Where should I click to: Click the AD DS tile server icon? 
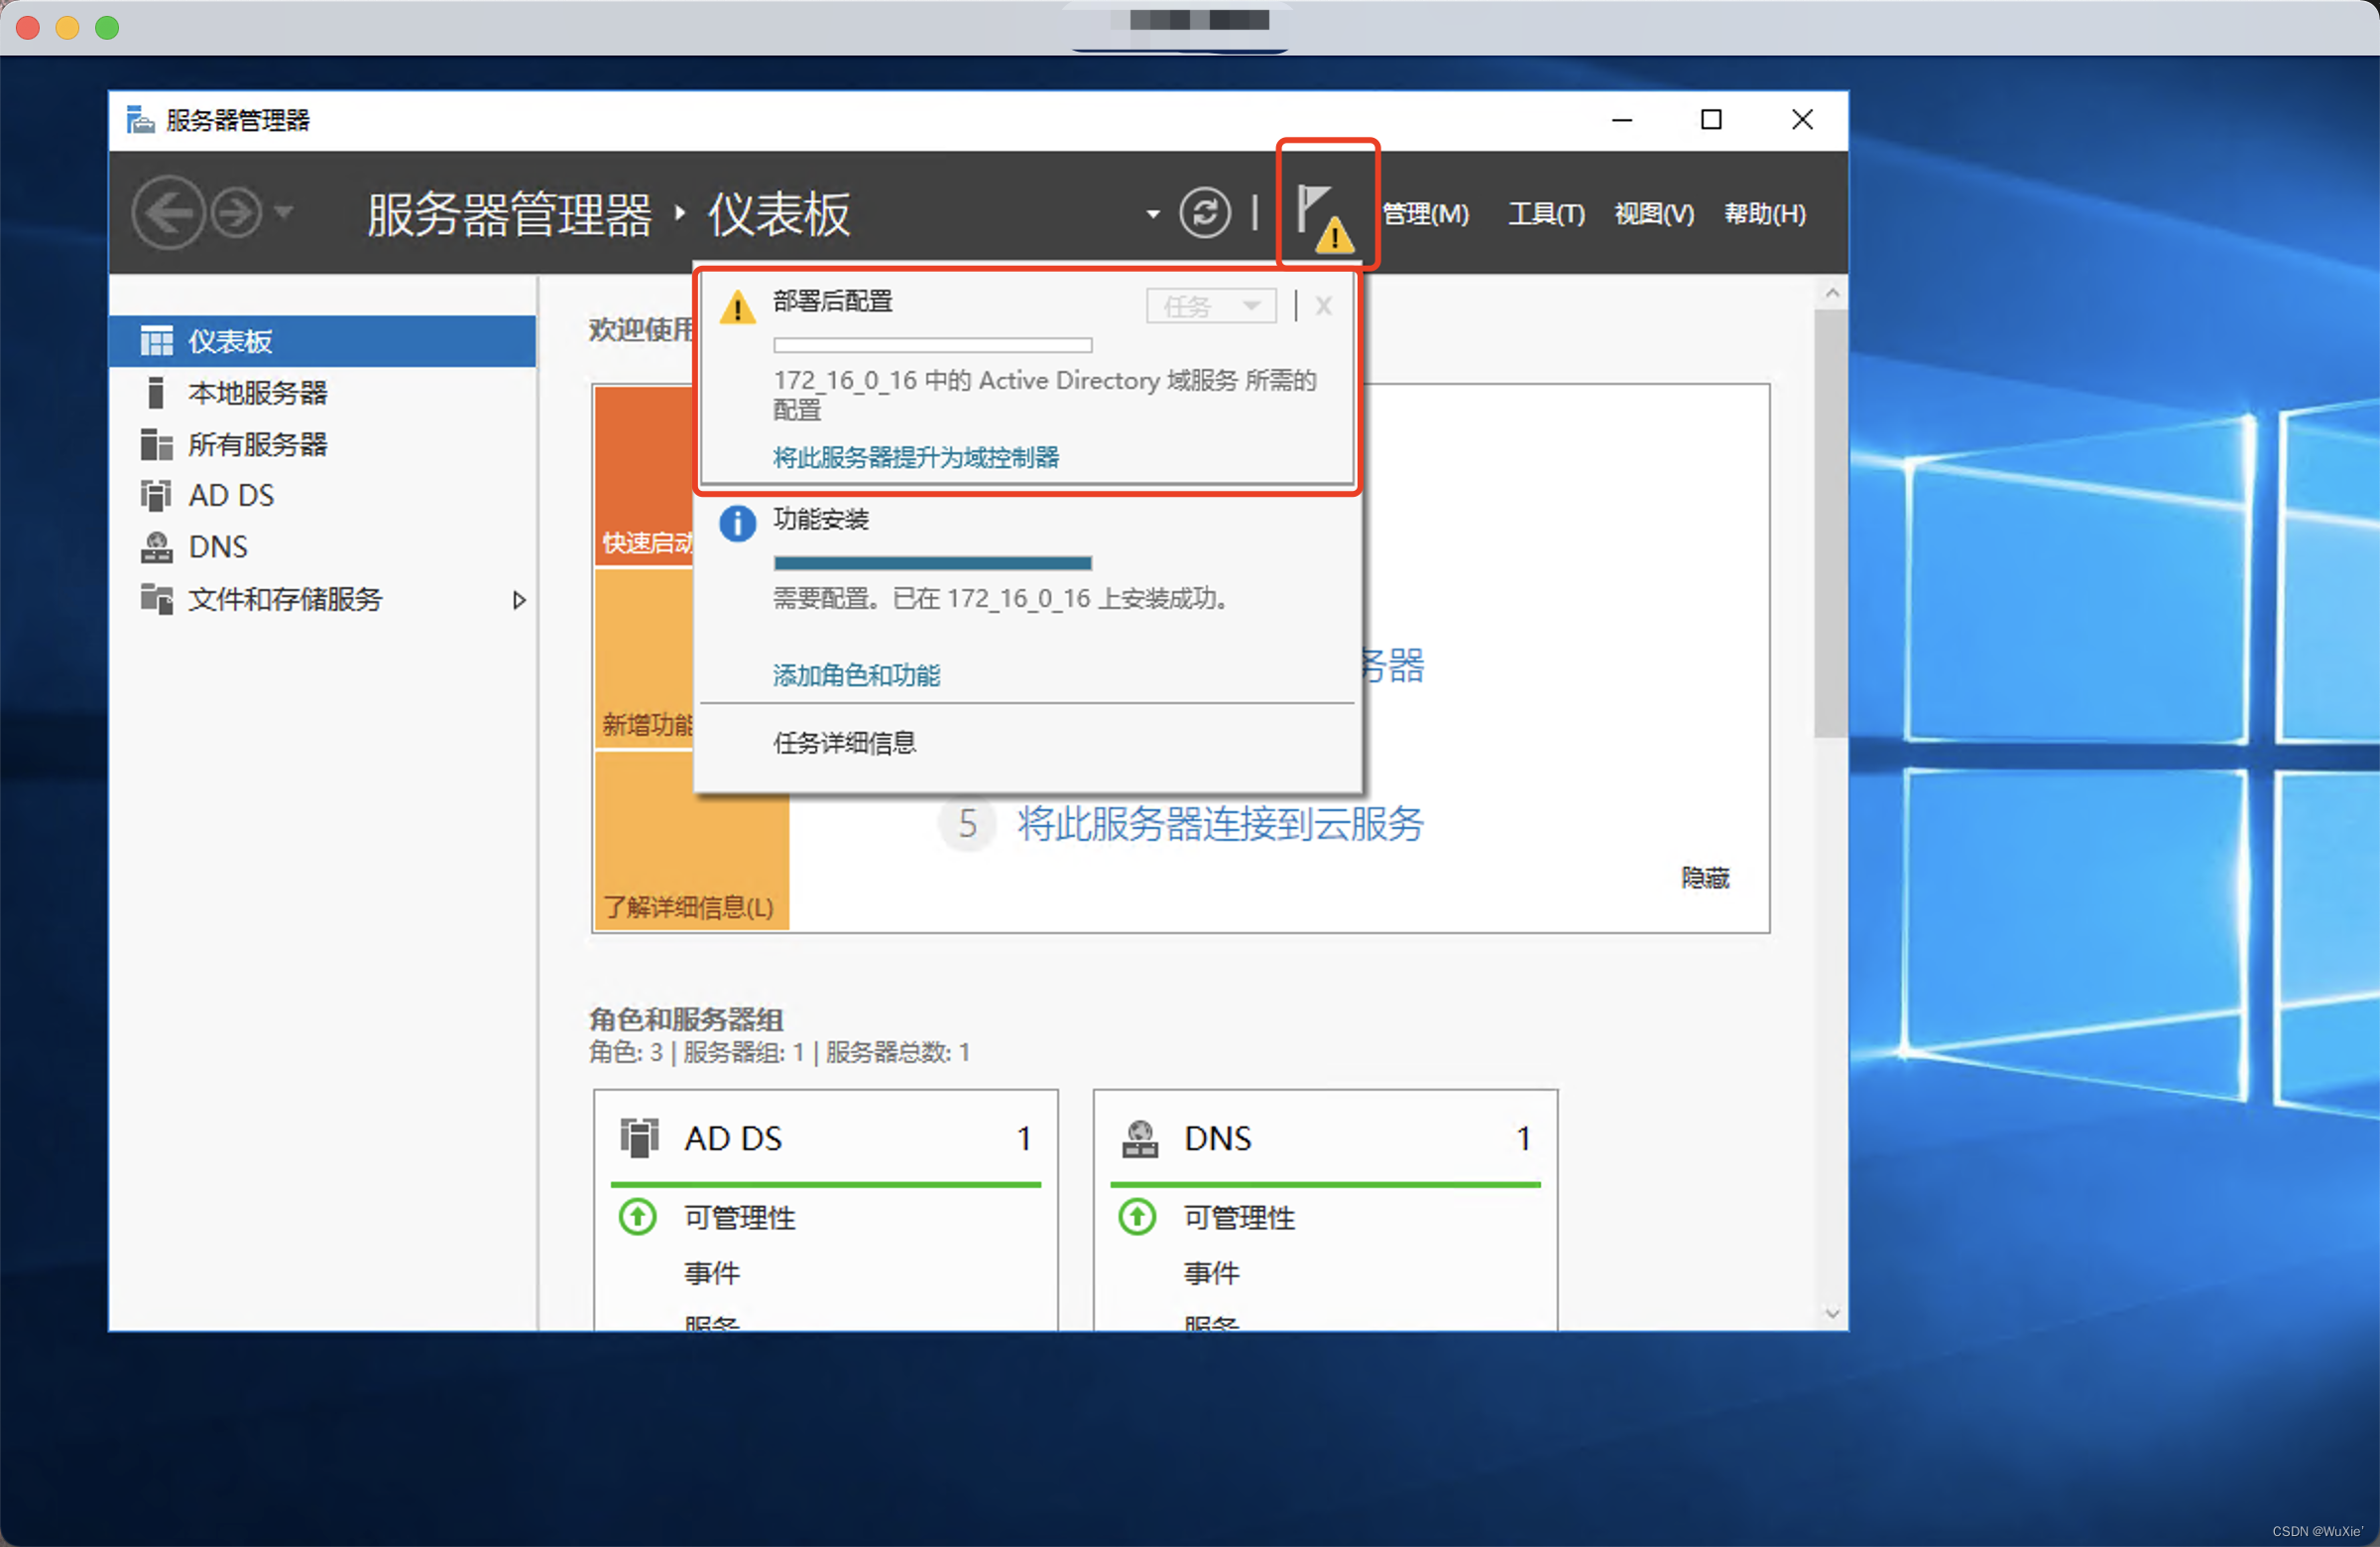639,1138
